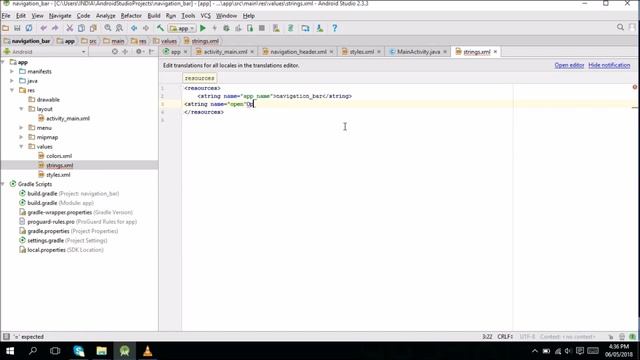The height and width of the screenshot is (360, 640).
Task: Click the Paste toolbar icon
Action: pyautogui.click(x=93, y=28)
